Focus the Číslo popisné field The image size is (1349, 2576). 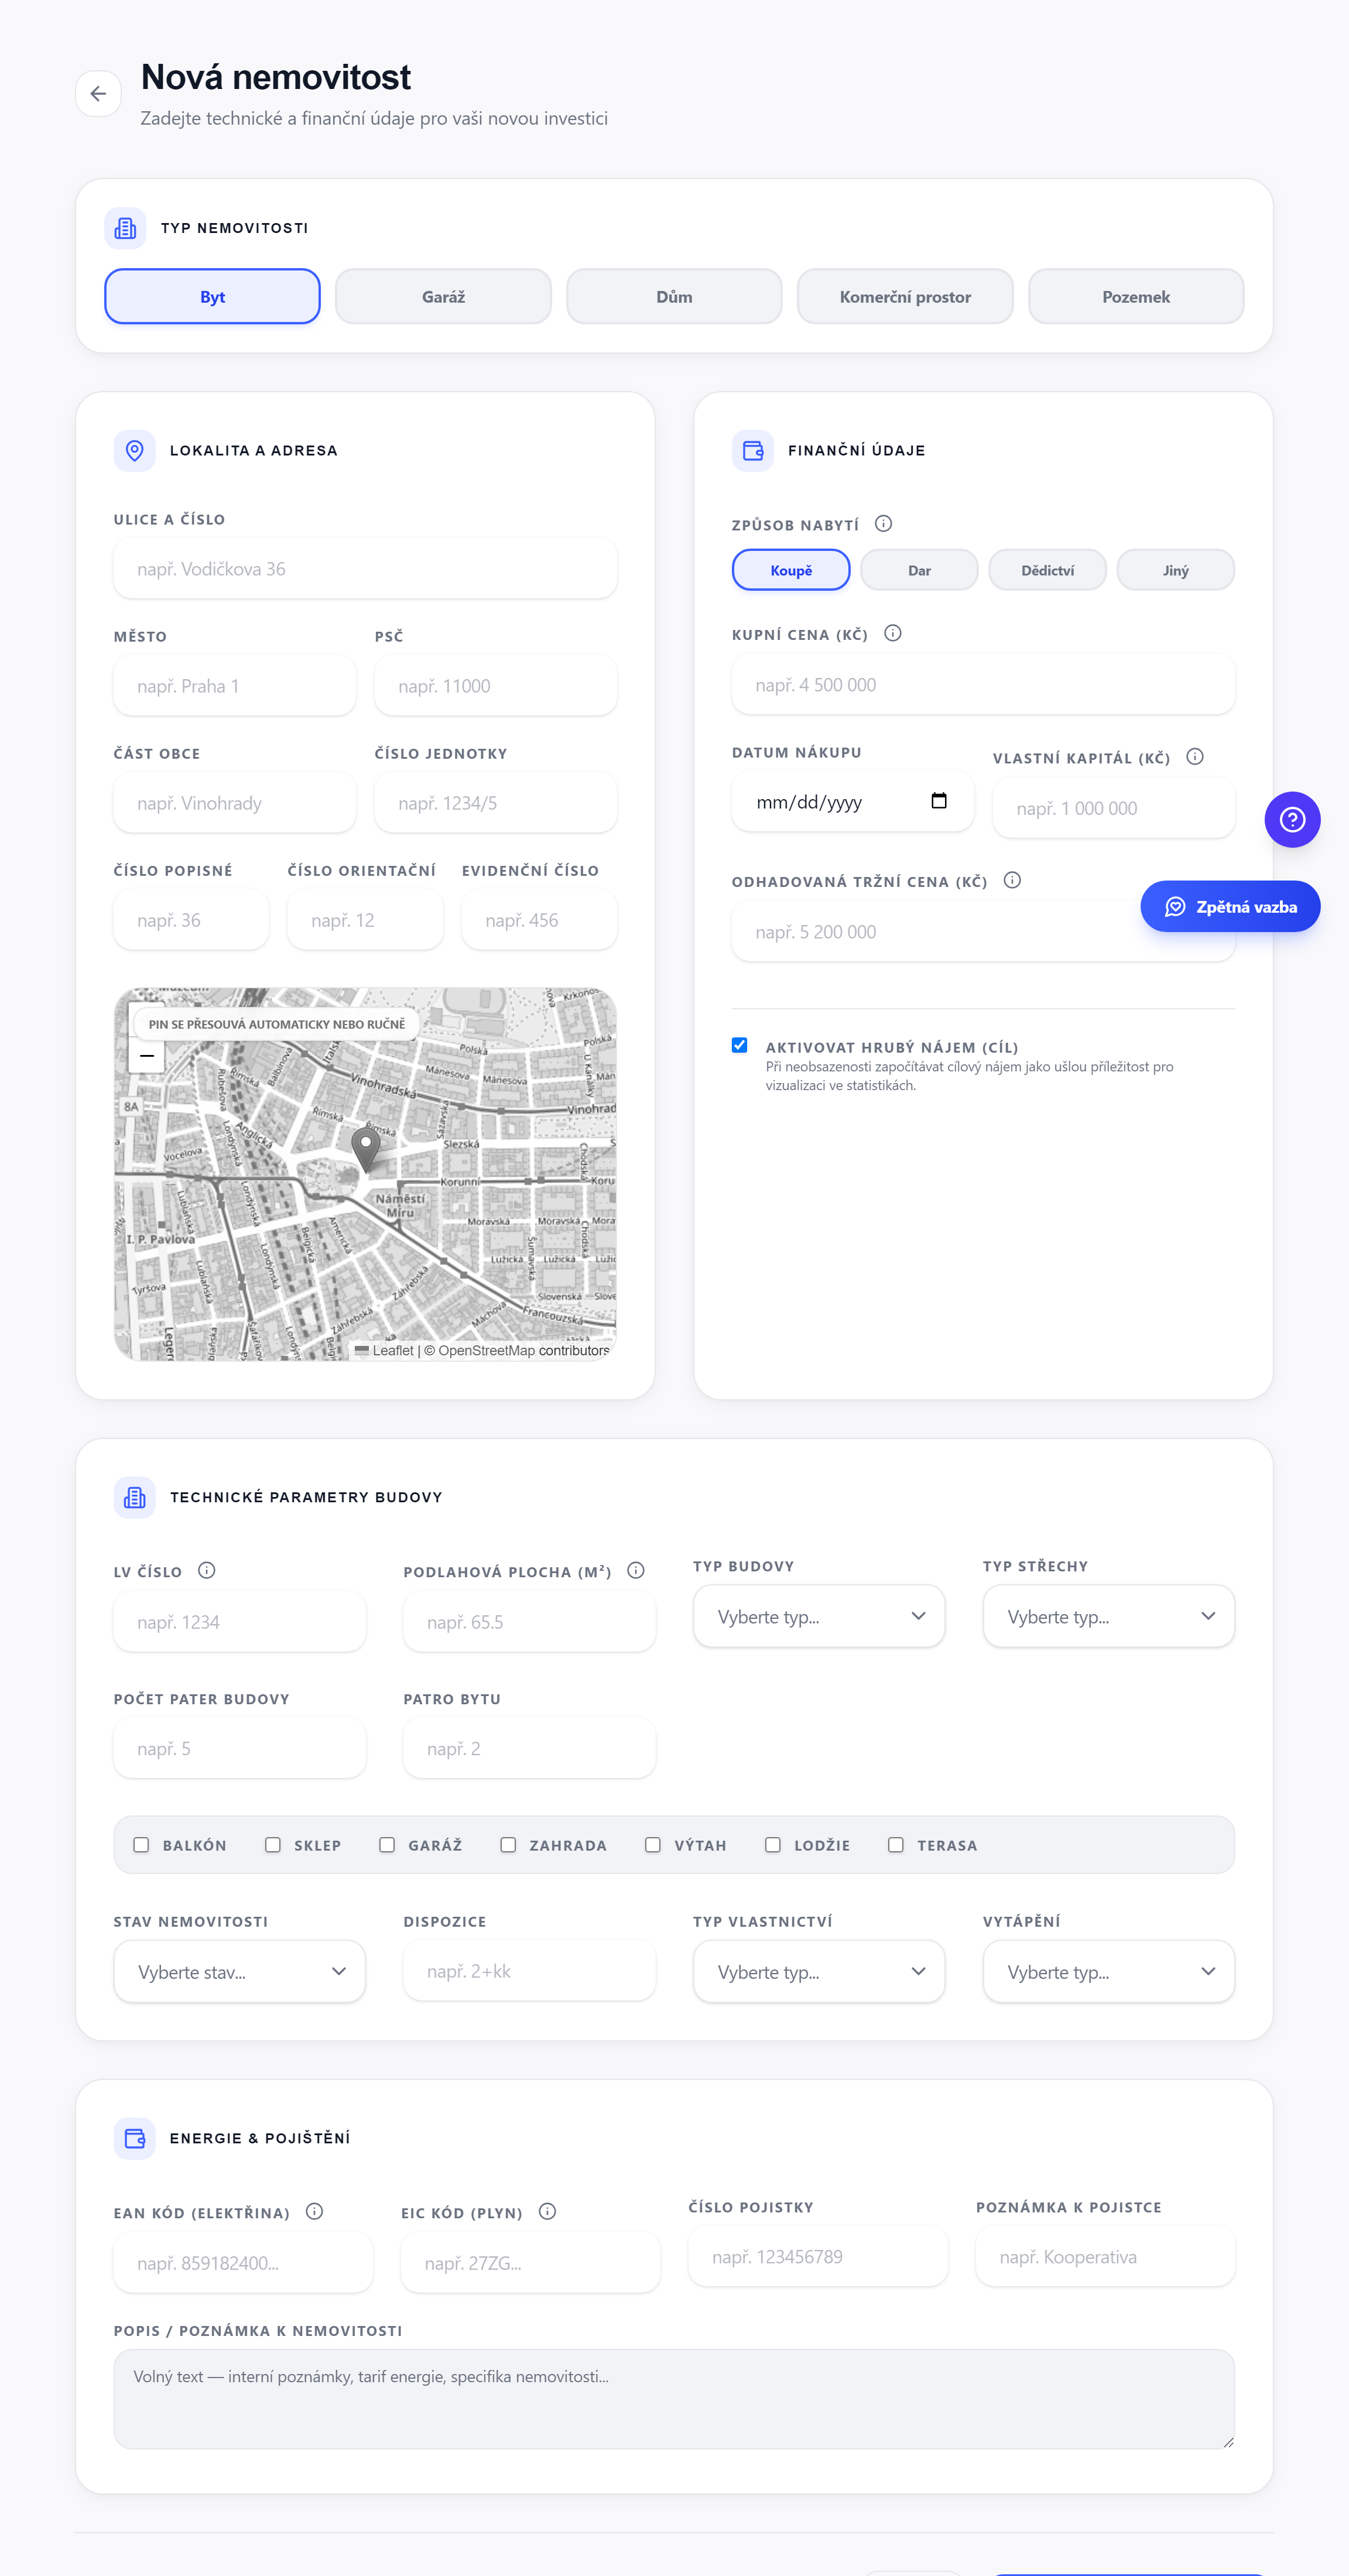(191, 920)
